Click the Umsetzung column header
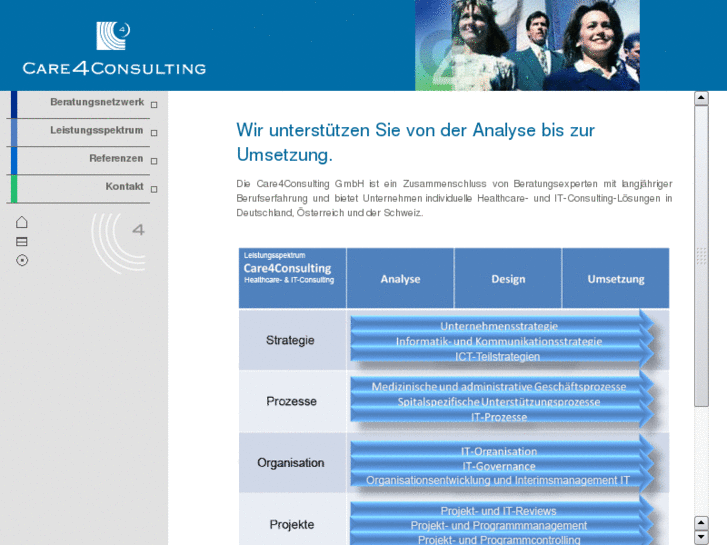727x545 pixels. click(616, 278)
